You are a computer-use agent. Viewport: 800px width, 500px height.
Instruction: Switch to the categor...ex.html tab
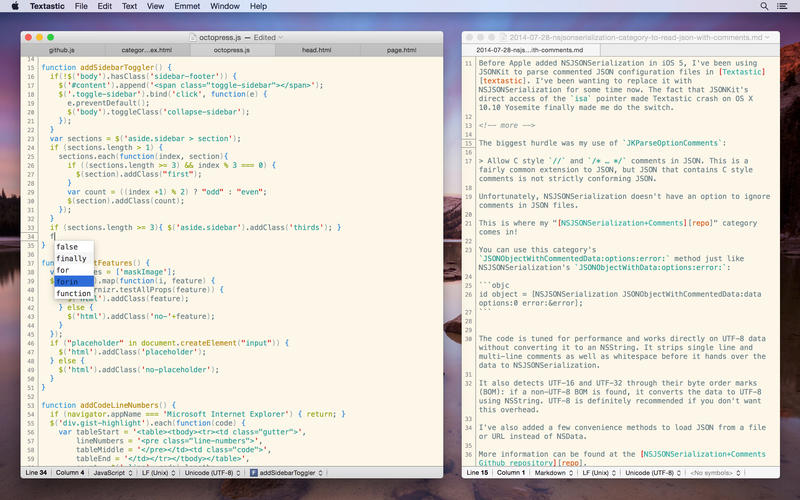147,50
